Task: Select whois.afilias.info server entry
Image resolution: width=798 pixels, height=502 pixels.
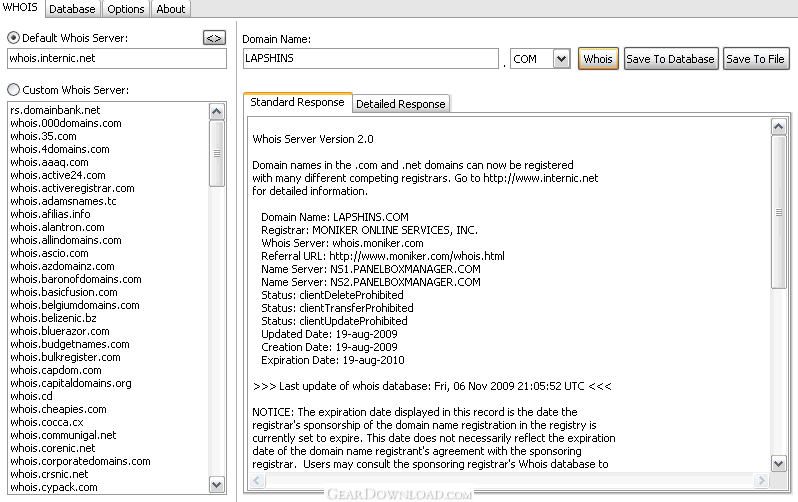Action: 50,214
